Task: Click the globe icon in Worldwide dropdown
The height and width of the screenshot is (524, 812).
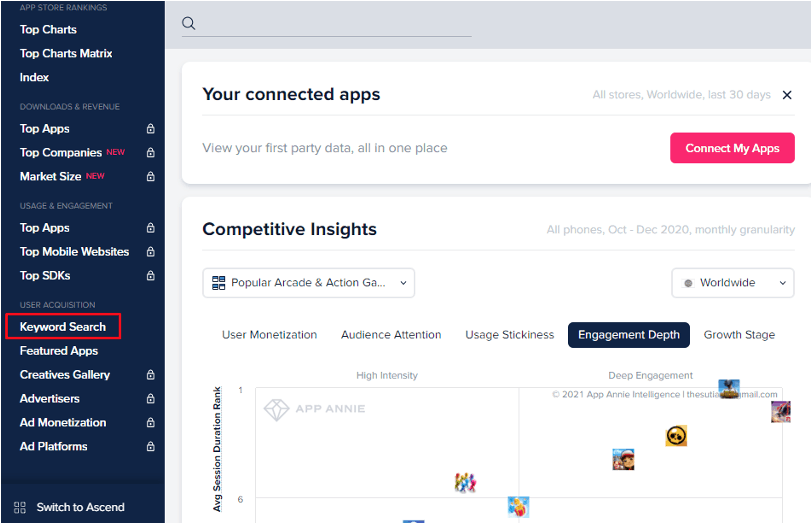Action: pos(688,283)
